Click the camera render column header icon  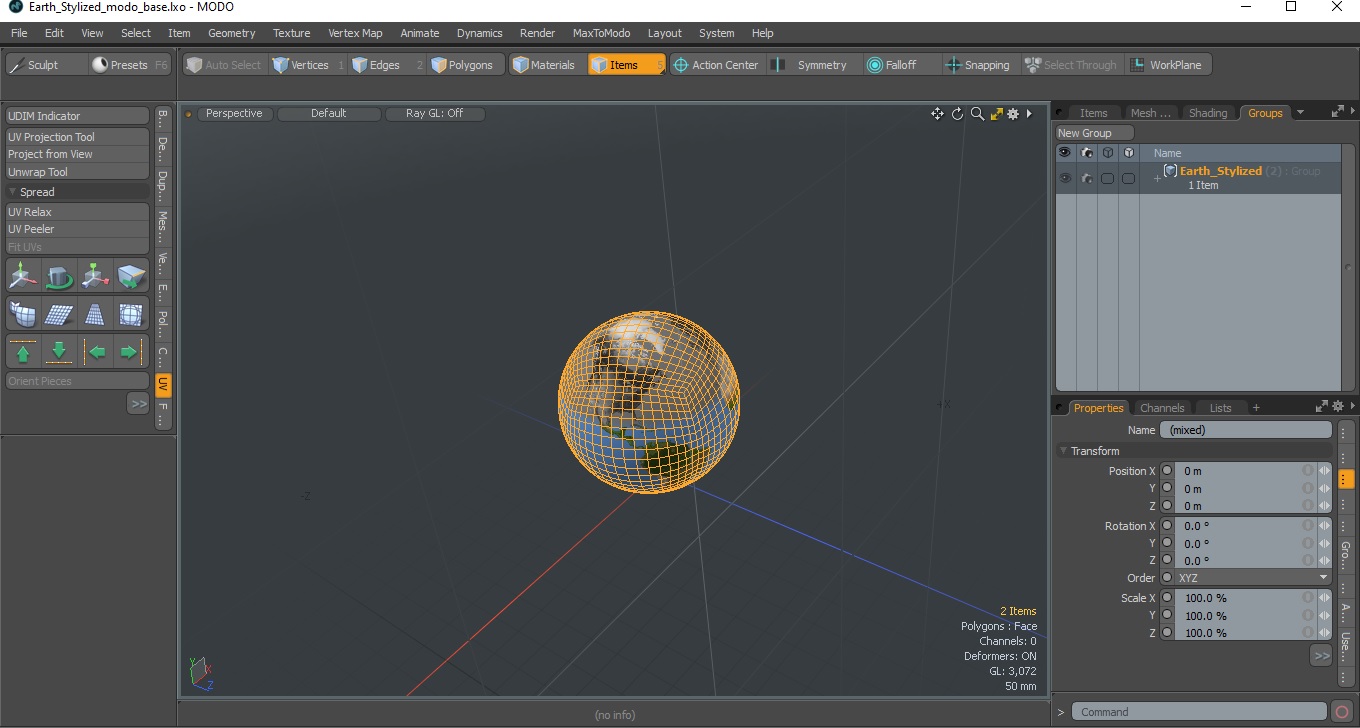[x=1087, y=153]
